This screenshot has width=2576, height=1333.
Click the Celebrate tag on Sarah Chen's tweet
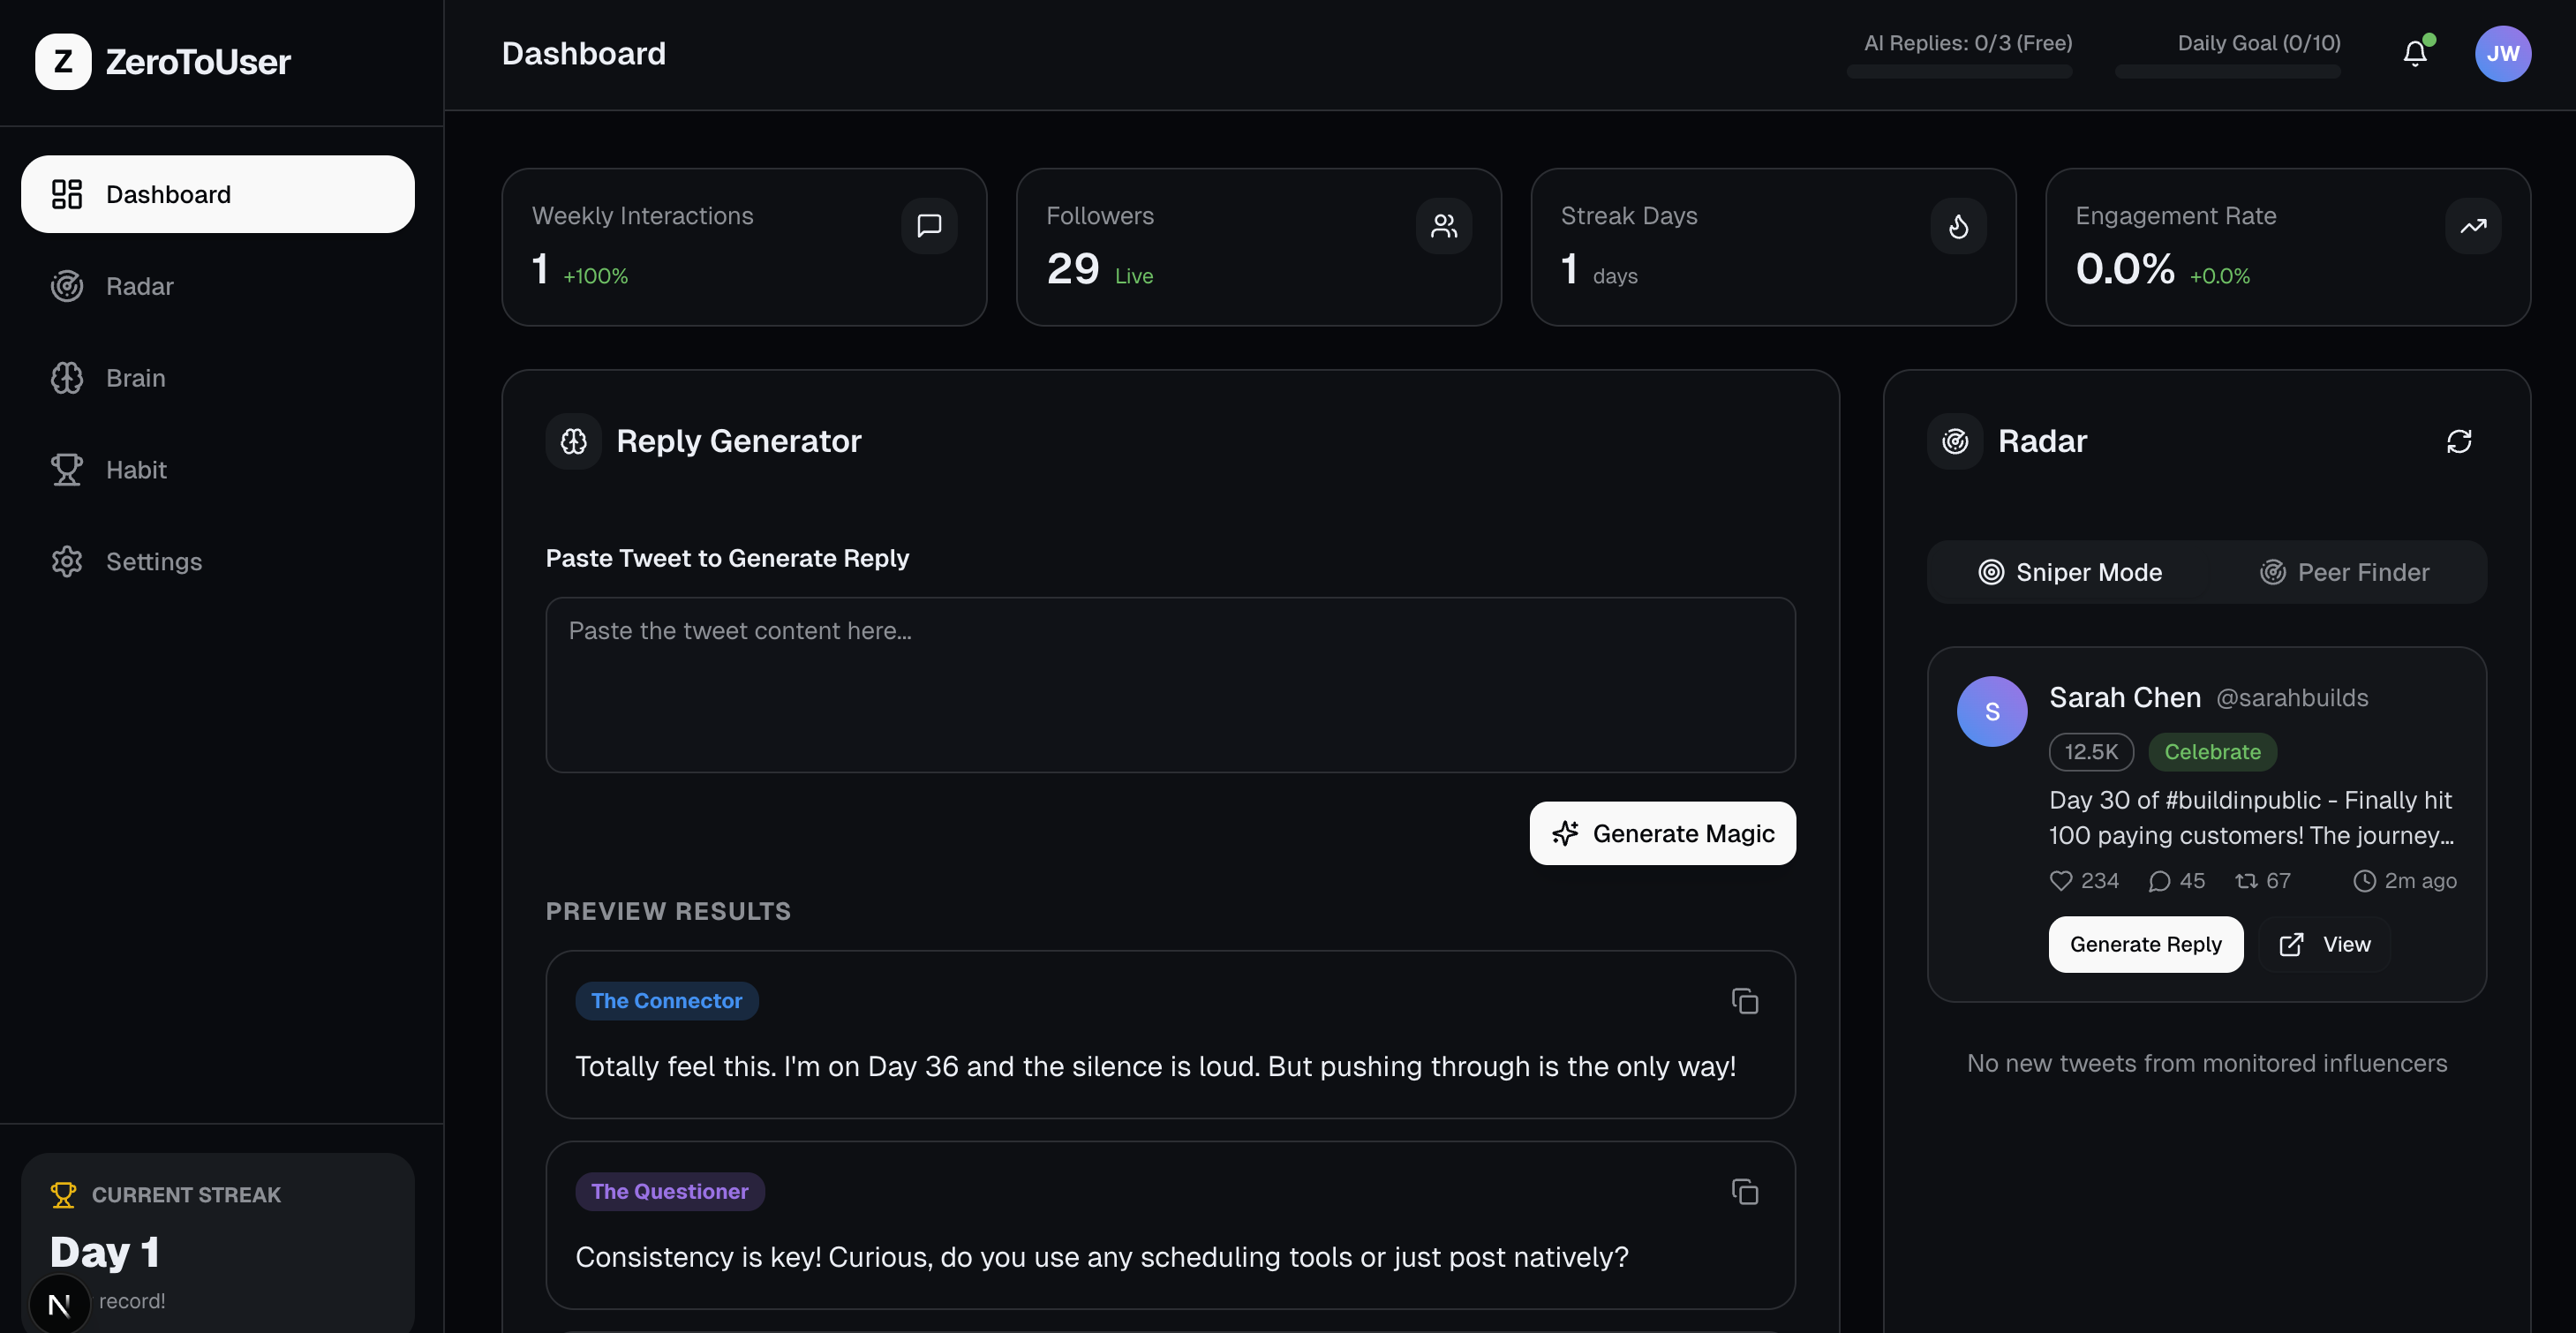(2212, 752)
